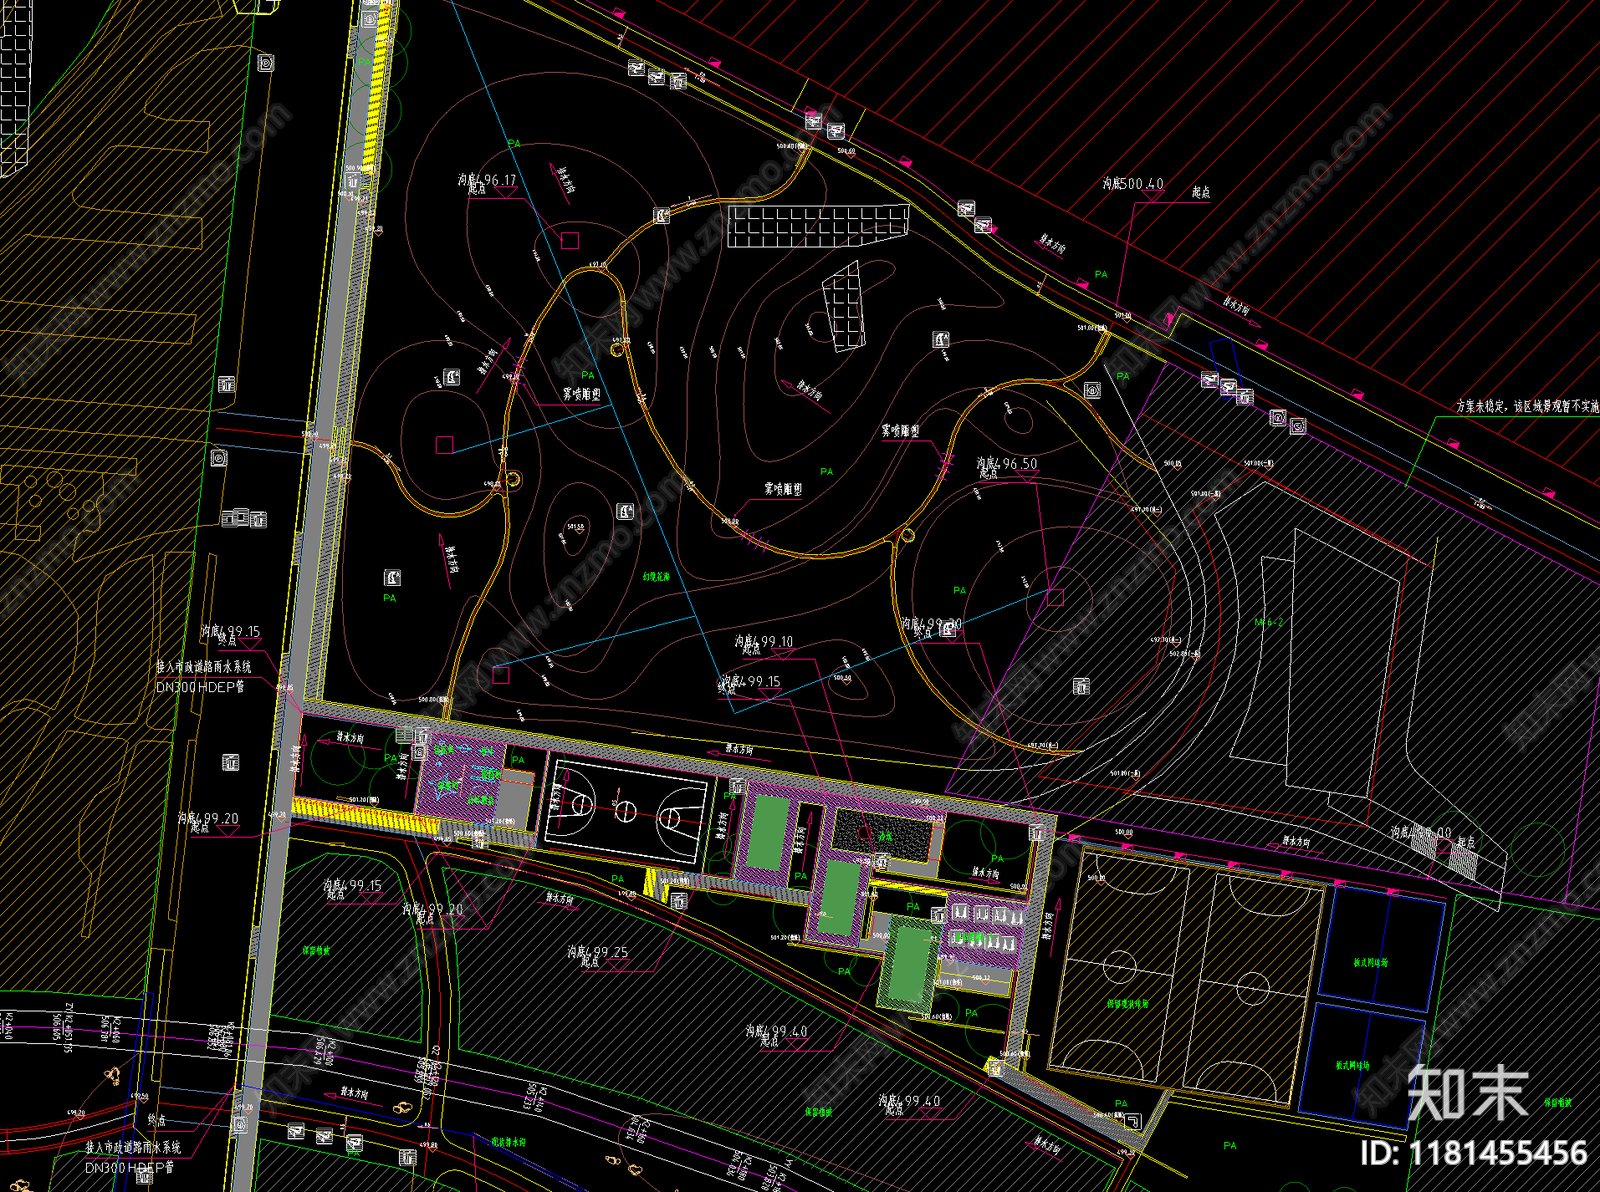Click the '沟底496.17' elevation label
The height and width of the screenshot is (1192, 1600).
point(488,181)
